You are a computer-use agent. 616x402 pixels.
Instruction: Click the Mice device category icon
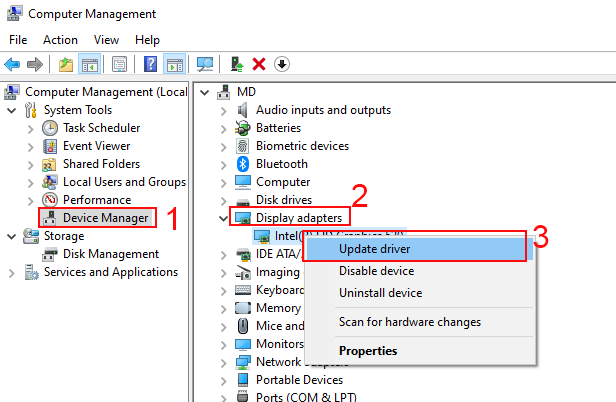(x=243, y=326)
